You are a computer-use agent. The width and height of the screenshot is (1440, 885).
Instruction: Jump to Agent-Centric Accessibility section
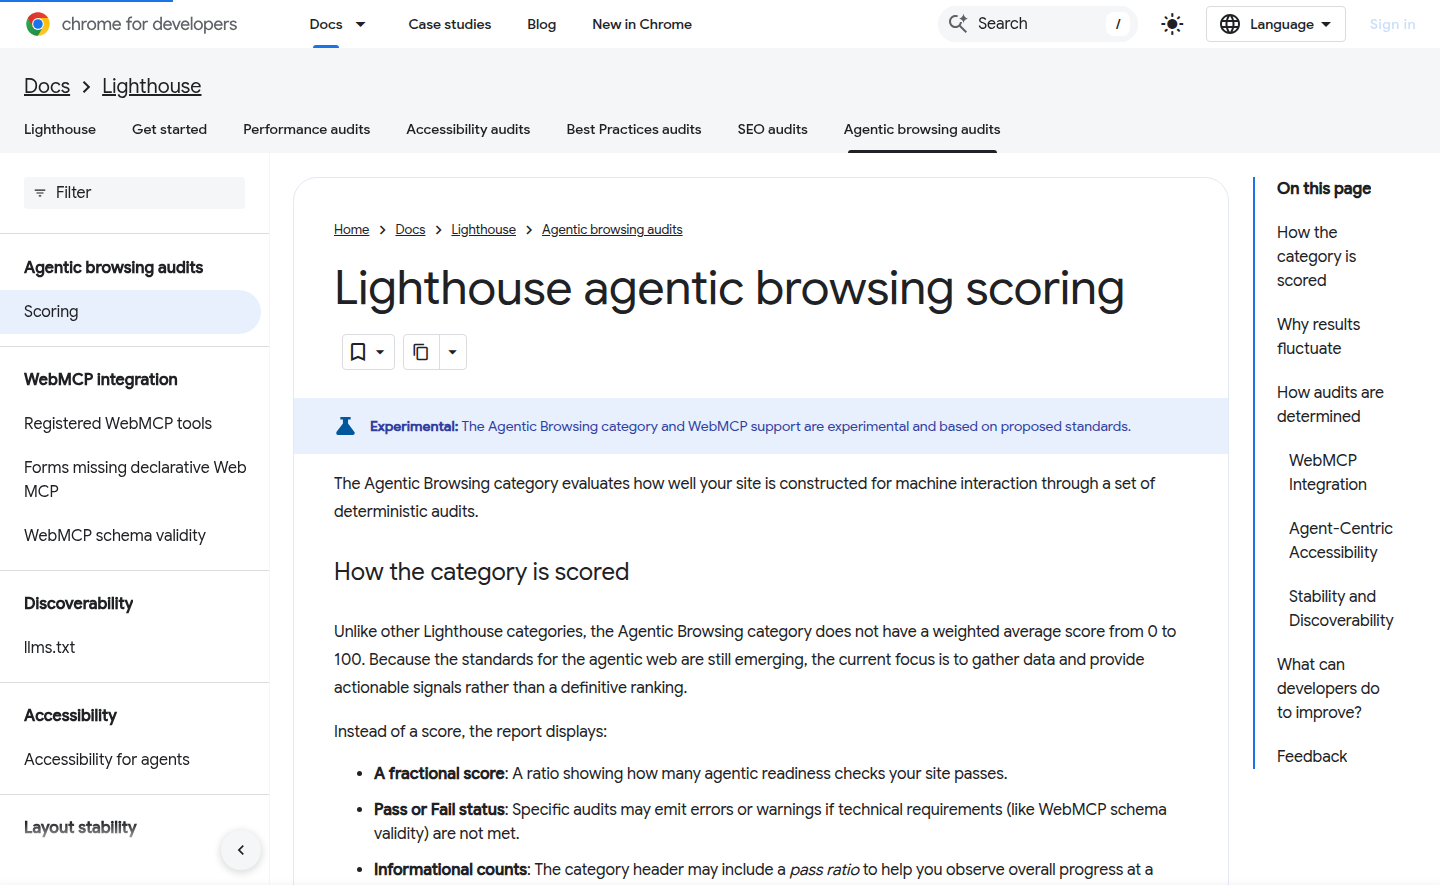(1340, 540)
